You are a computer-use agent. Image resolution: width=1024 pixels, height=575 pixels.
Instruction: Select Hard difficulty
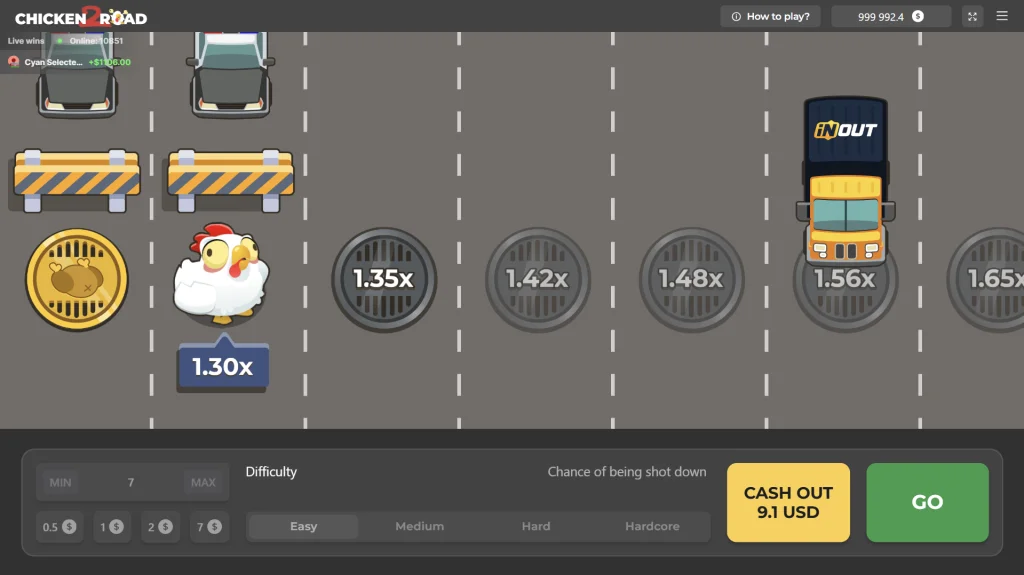click(x=536, y=527)
